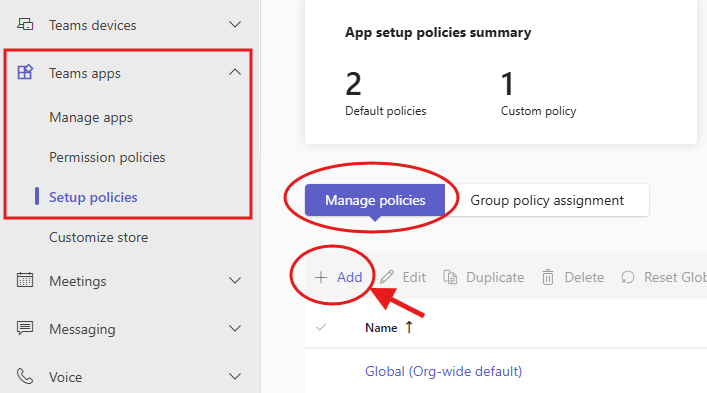Switch to Group policy assignment tab
The height and width of the screenshot is (393, 707).
click(x=547, y=200)
